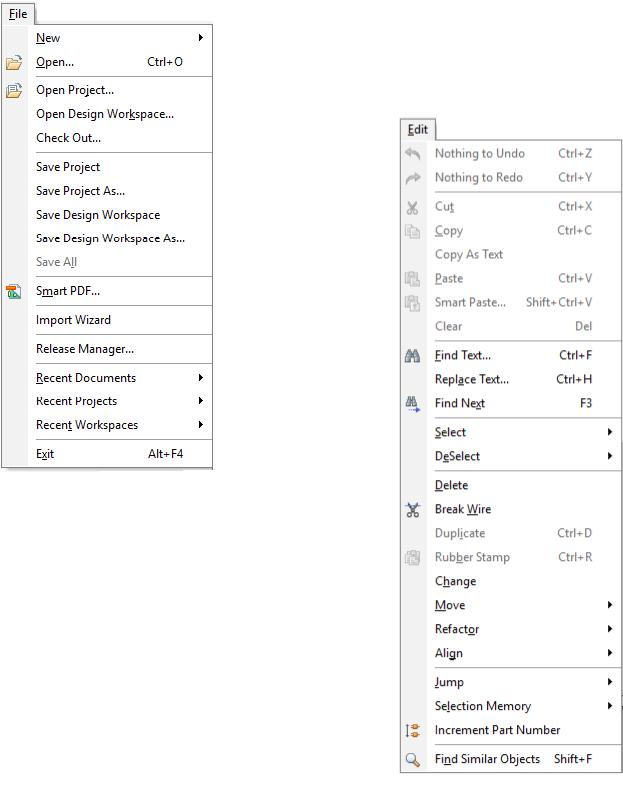The image size is (623, 812).
Task: Select Check Out entry
Action: tap(68, 138)
